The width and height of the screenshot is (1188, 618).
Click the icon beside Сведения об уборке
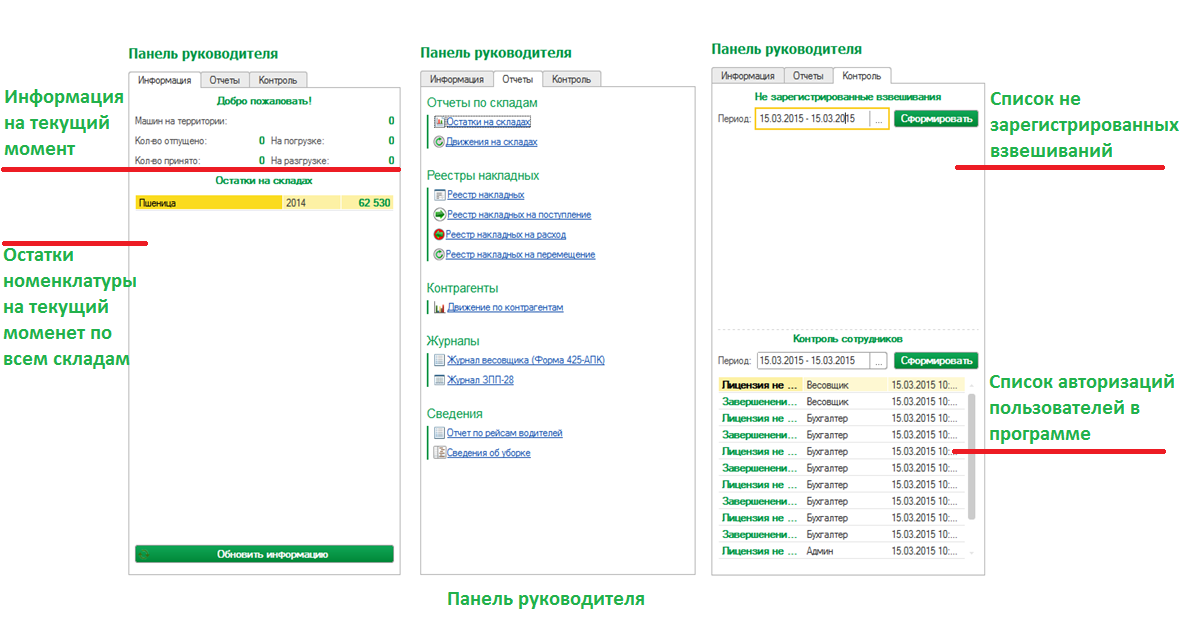click(439, 453)
